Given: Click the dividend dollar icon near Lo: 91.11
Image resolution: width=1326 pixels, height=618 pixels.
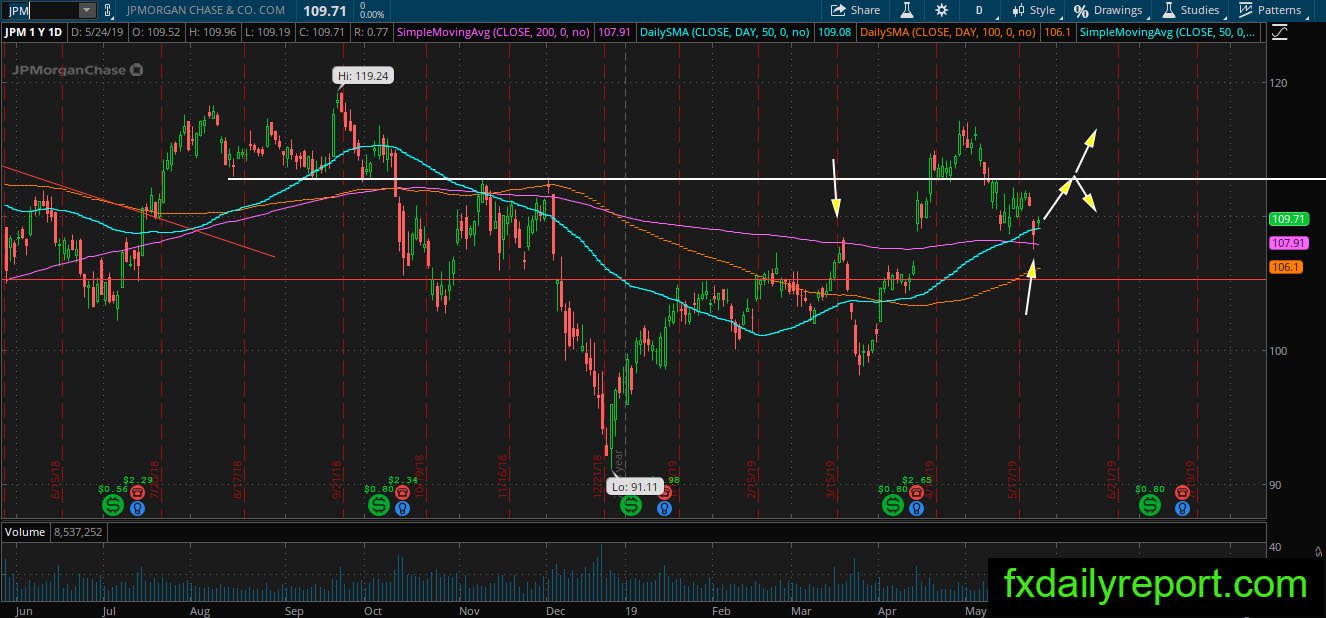Looking at the screenshot, I should pyautogui.click(x=631, y=505).
